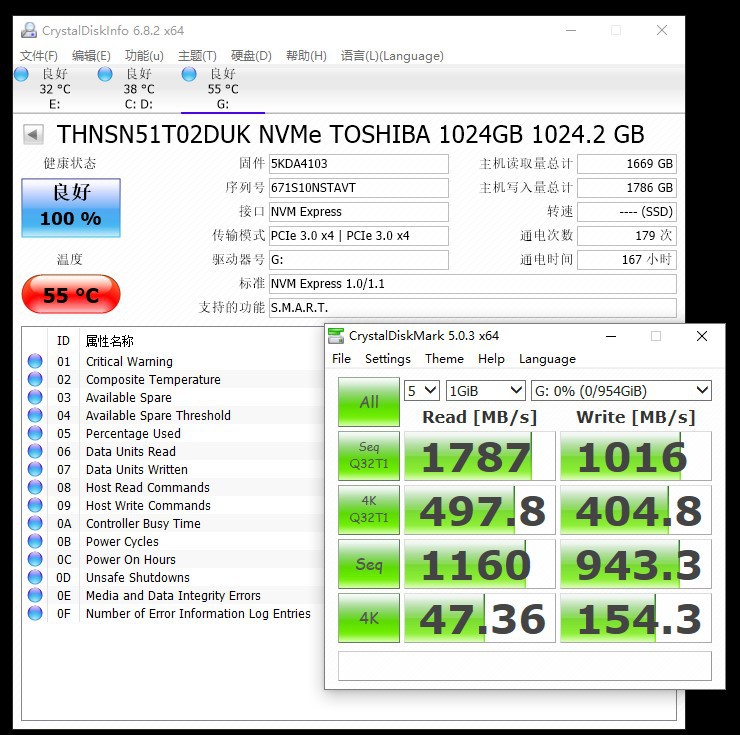Open the 编辑(E) menu
The height and width of the screenshot is (735, 740).
pos(91,56)
